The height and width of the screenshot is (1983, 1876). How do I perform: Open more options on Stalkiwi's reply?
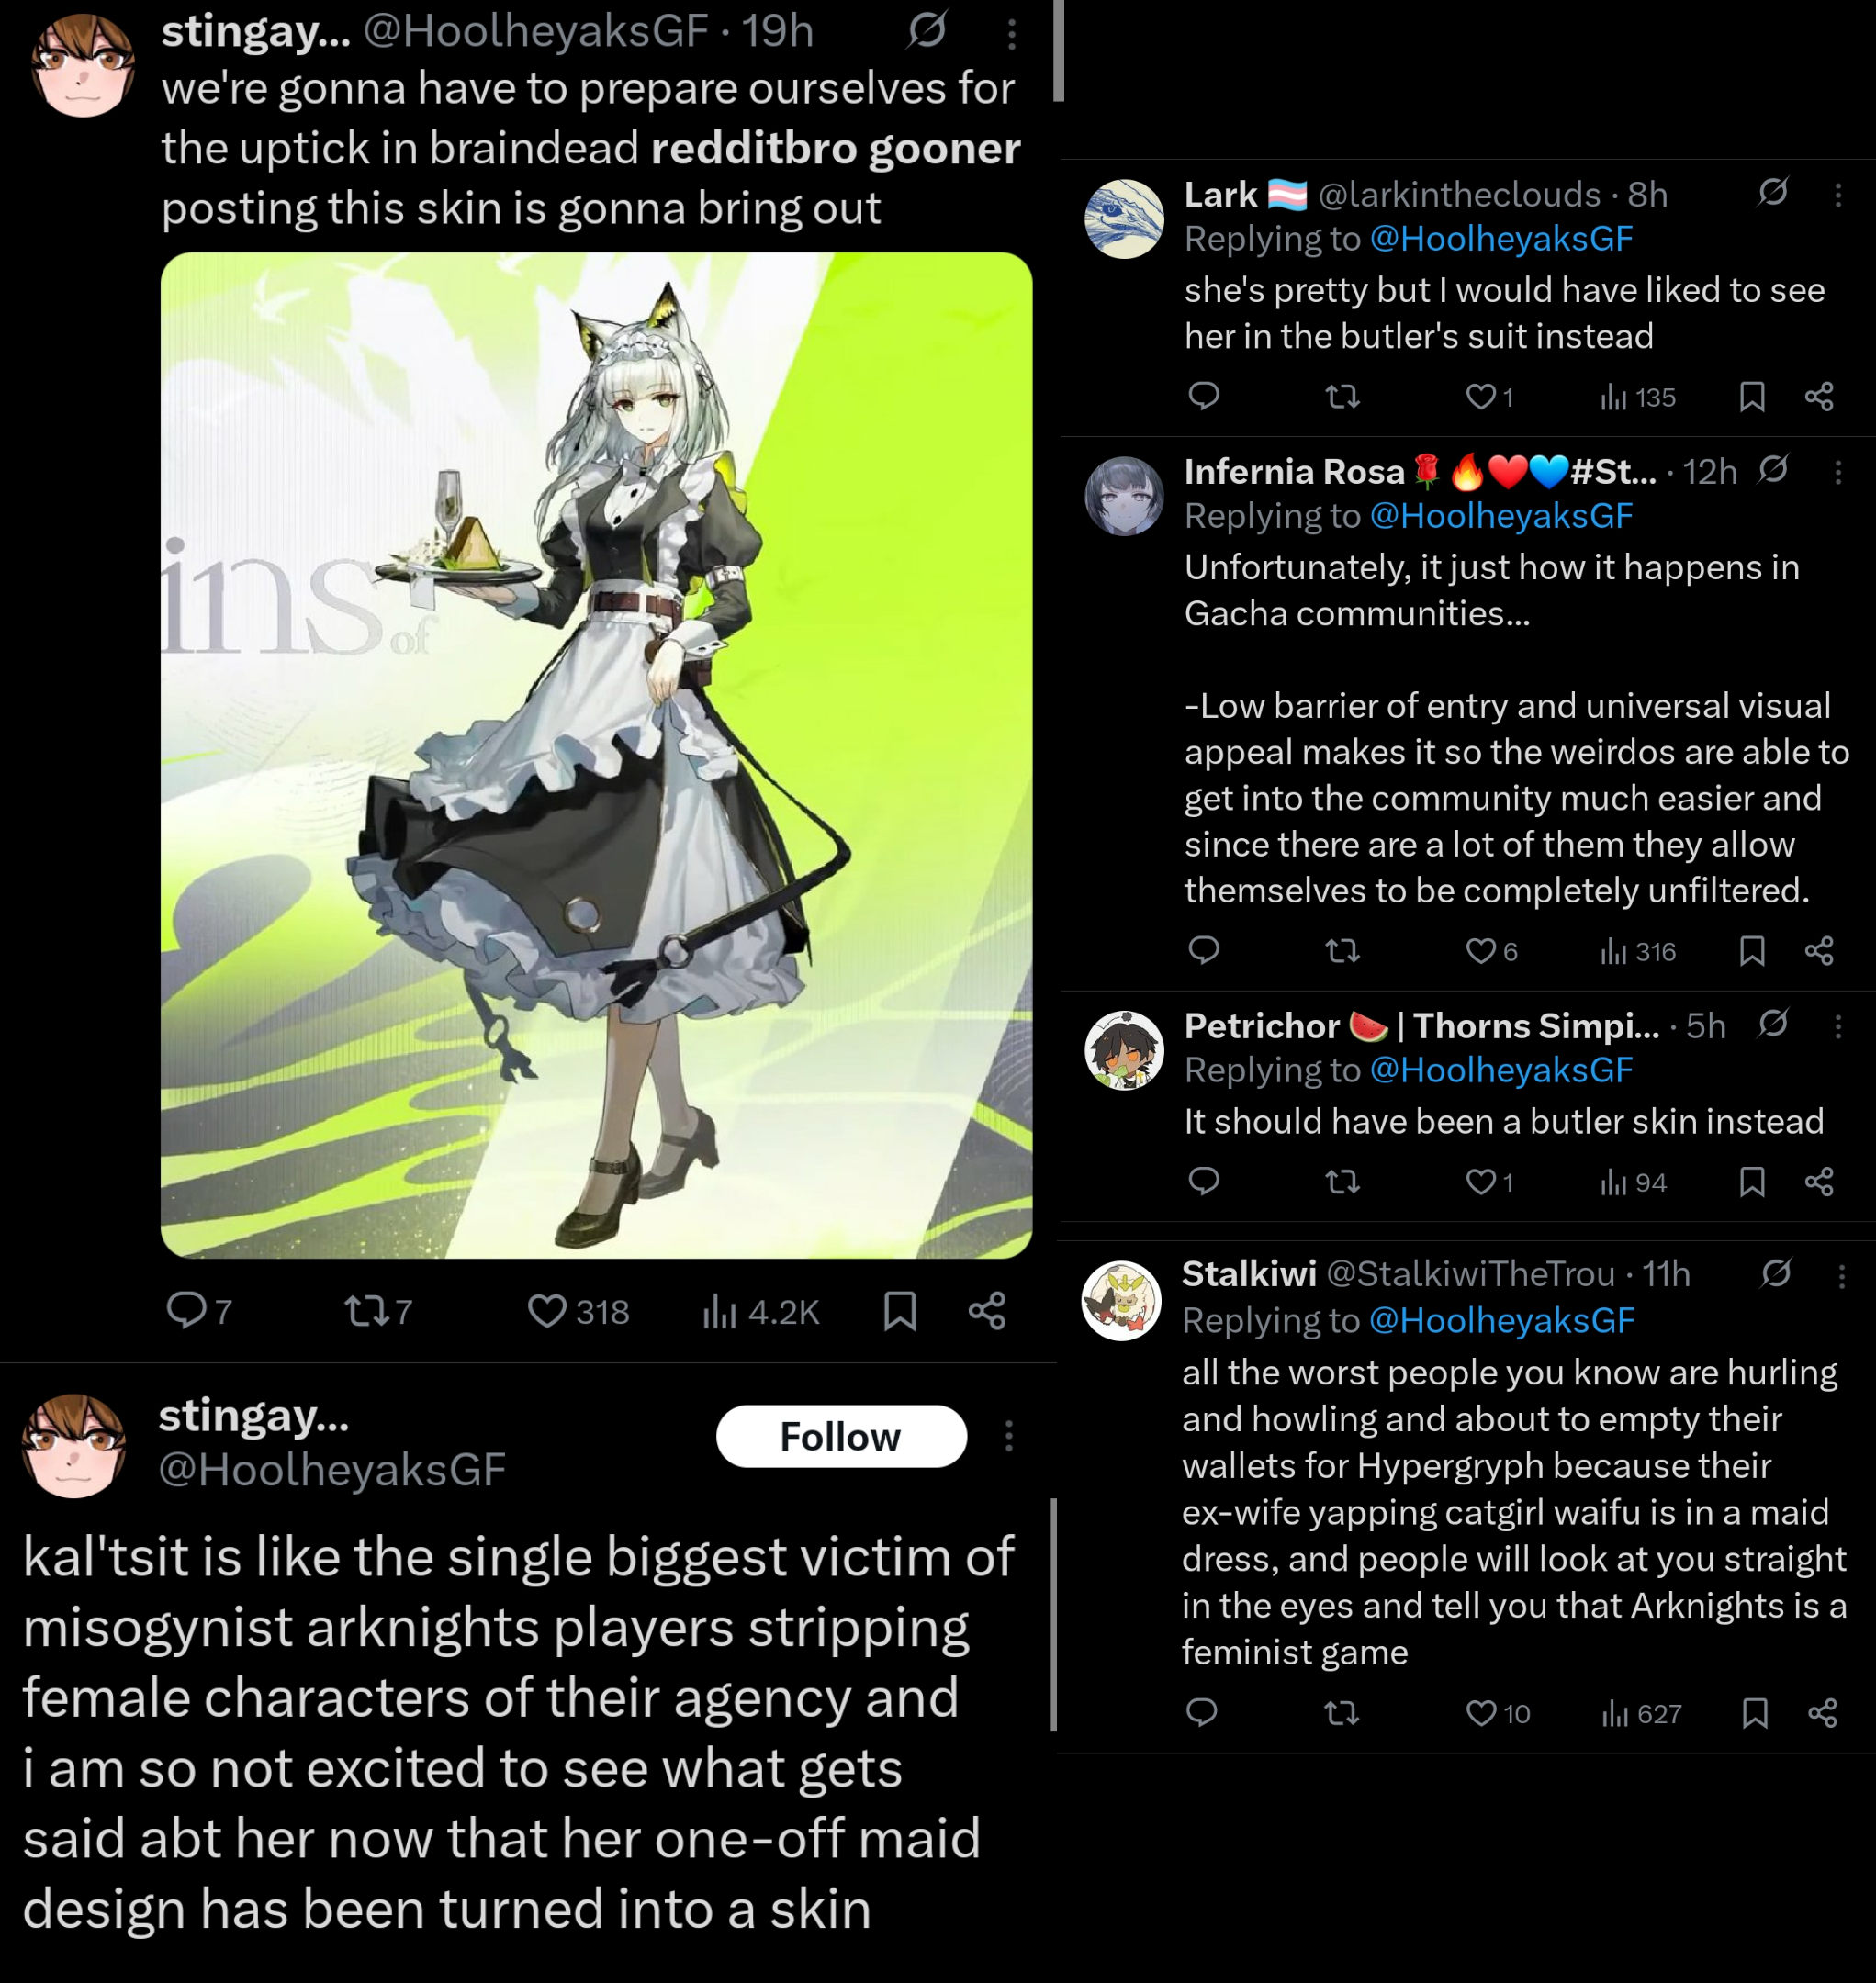(x=1842, y=1275)
